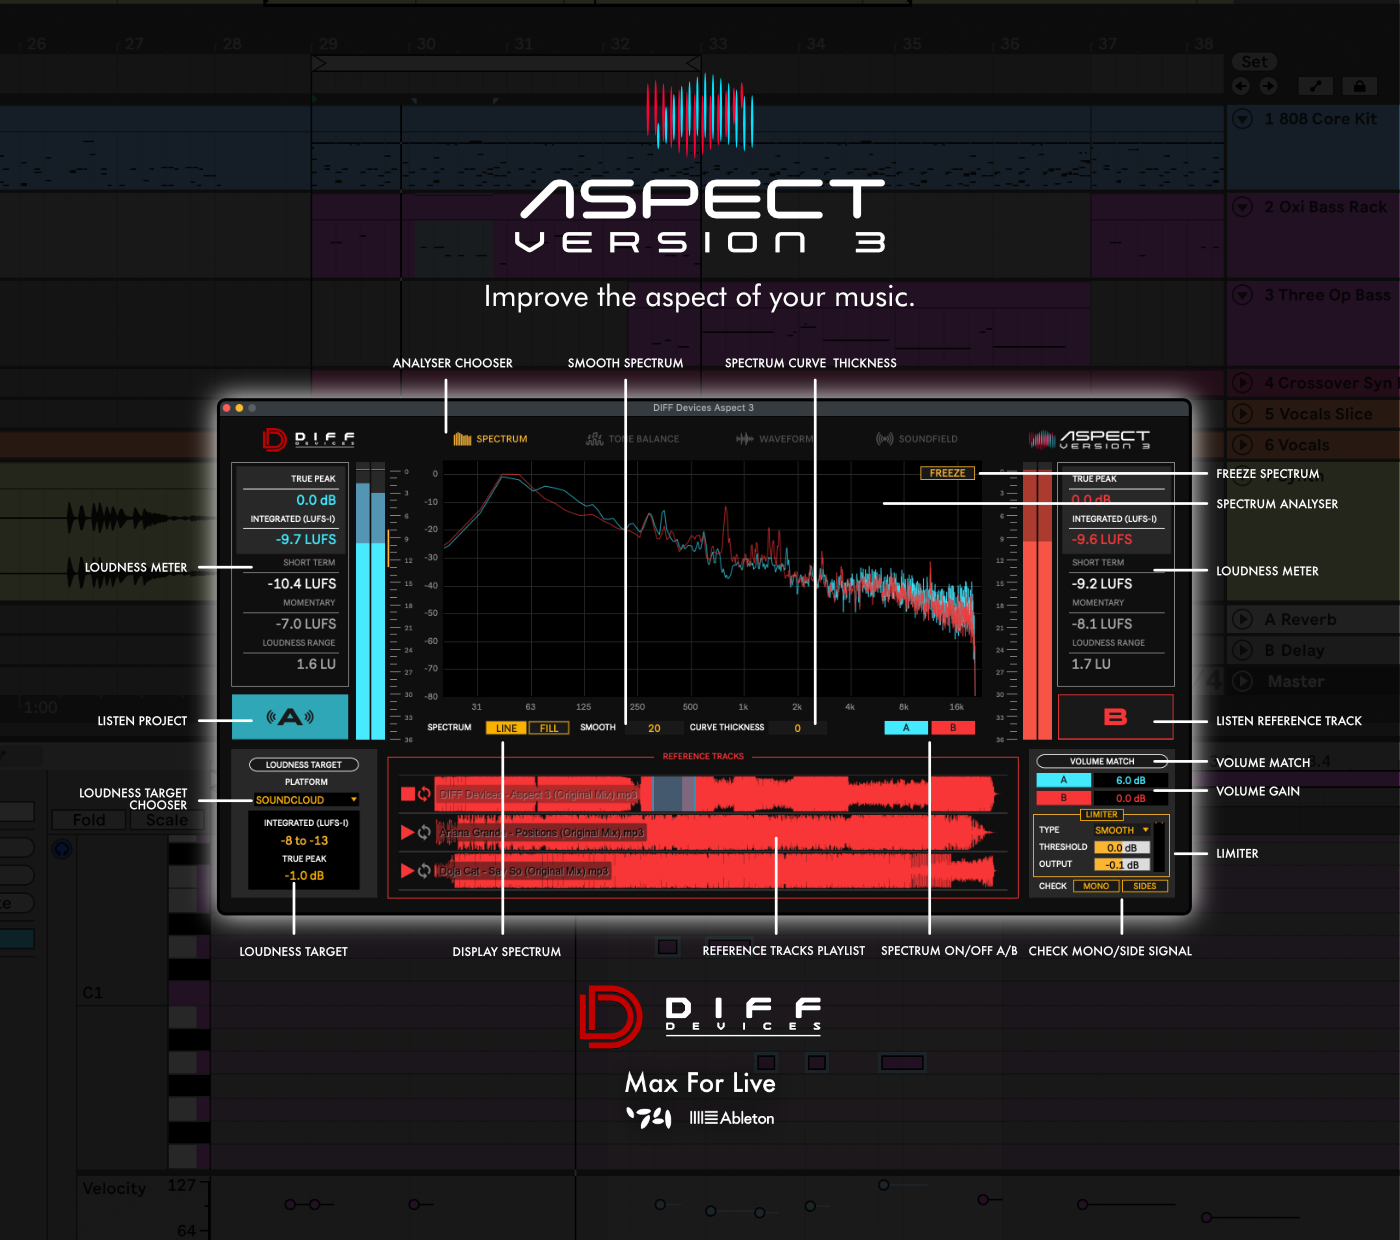The image size is (1400, 1240).
Task: Click the CURVE THICKNESS value box
Action: [x=798, y=728]
